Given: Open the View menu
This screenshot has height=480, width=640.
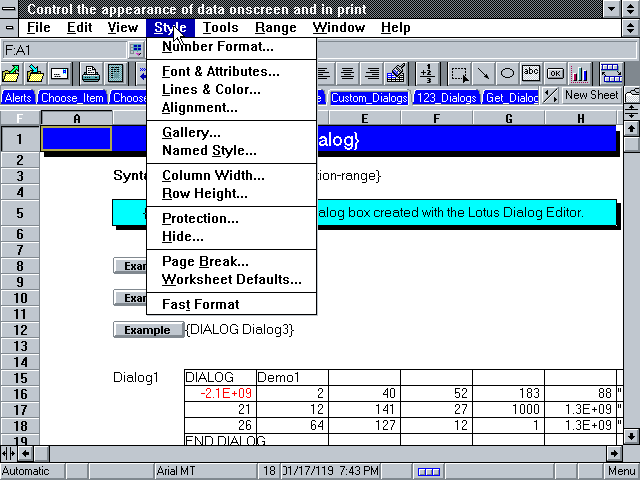Looking at the screenshot, I should coord(123,28).
